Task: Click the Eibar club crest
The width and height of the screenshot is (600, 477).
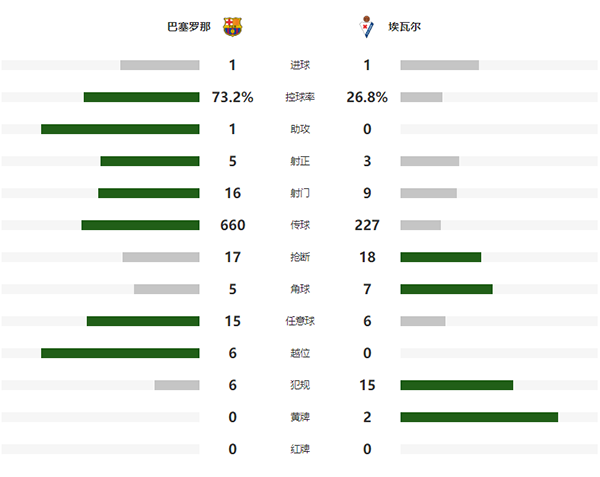Action: (x=367, y=27)
